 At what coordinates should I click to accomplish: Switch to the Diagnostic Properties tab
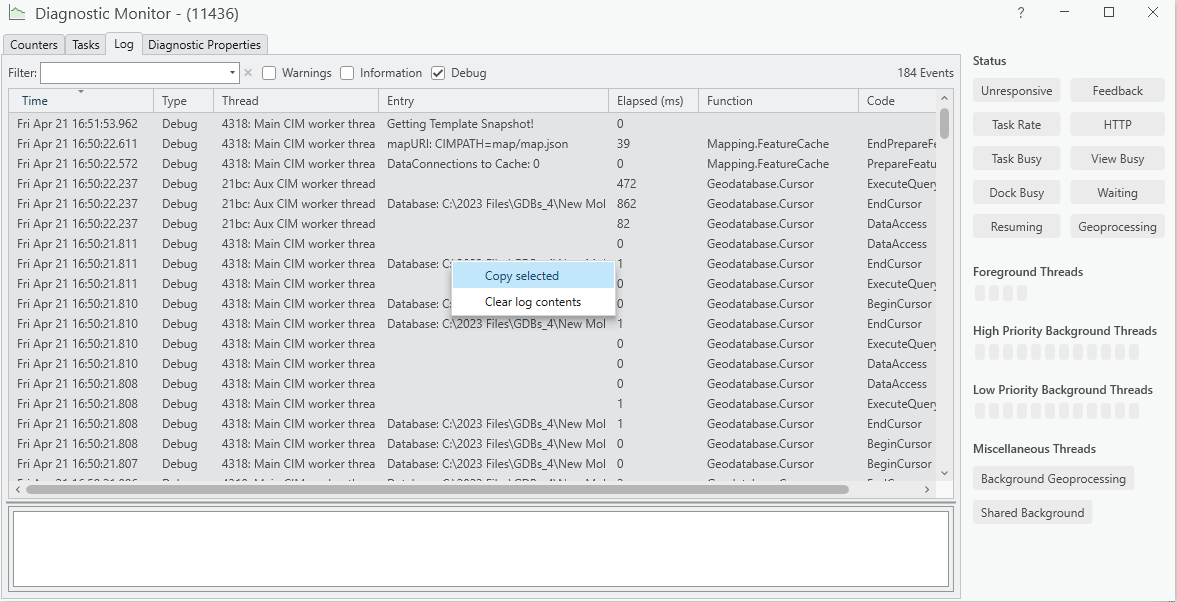[x=205, y=44]
